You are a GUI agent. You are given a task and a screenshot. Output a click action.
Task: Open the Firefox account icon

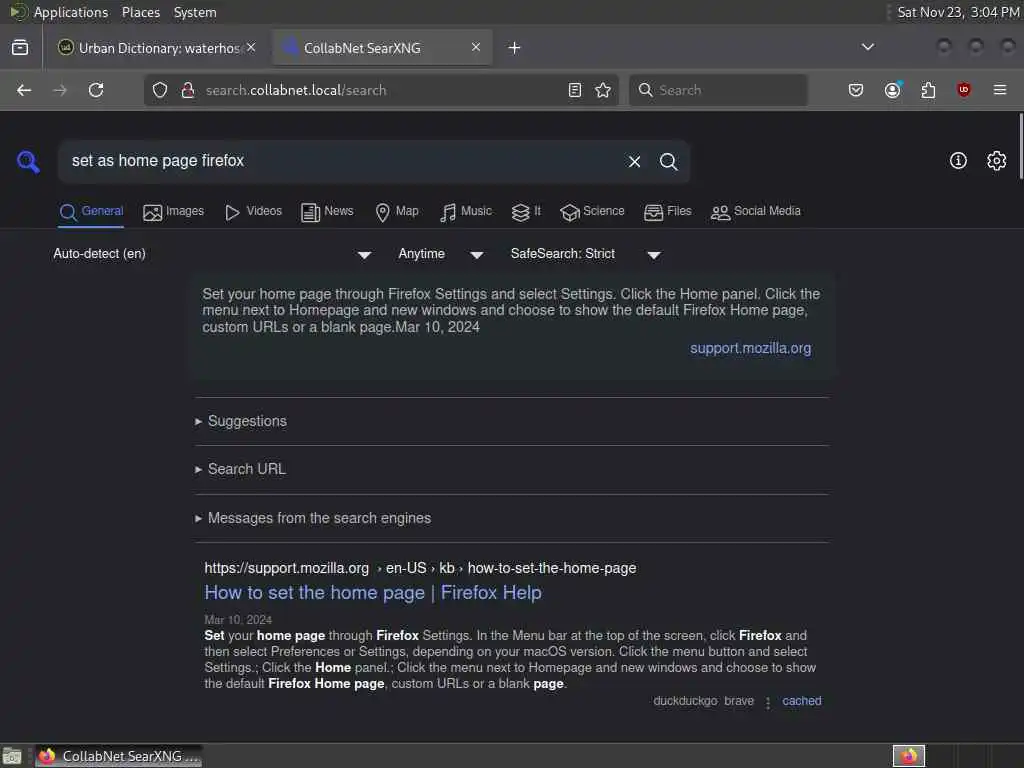[893, 90]
